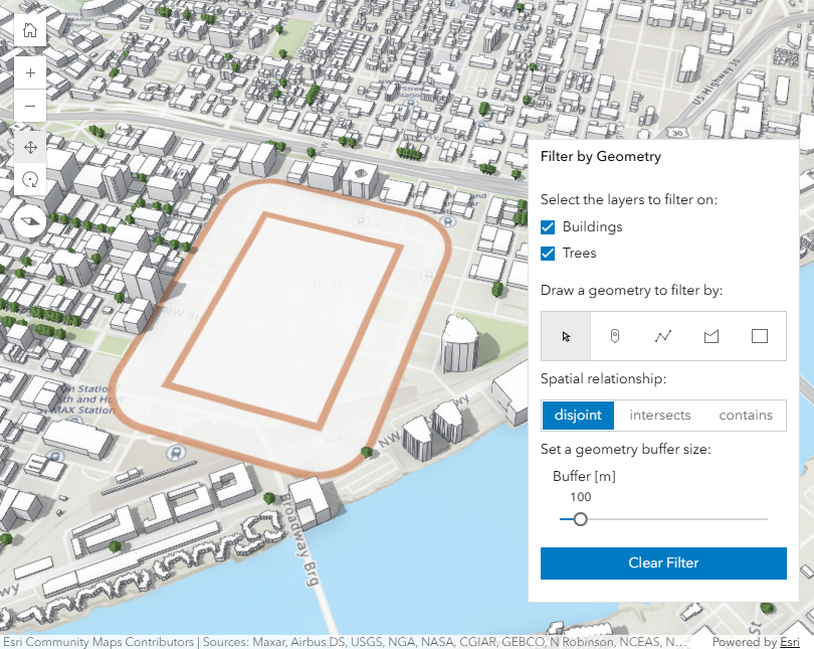
Task: Zoom in with the plus button
Action: point(30,73)
